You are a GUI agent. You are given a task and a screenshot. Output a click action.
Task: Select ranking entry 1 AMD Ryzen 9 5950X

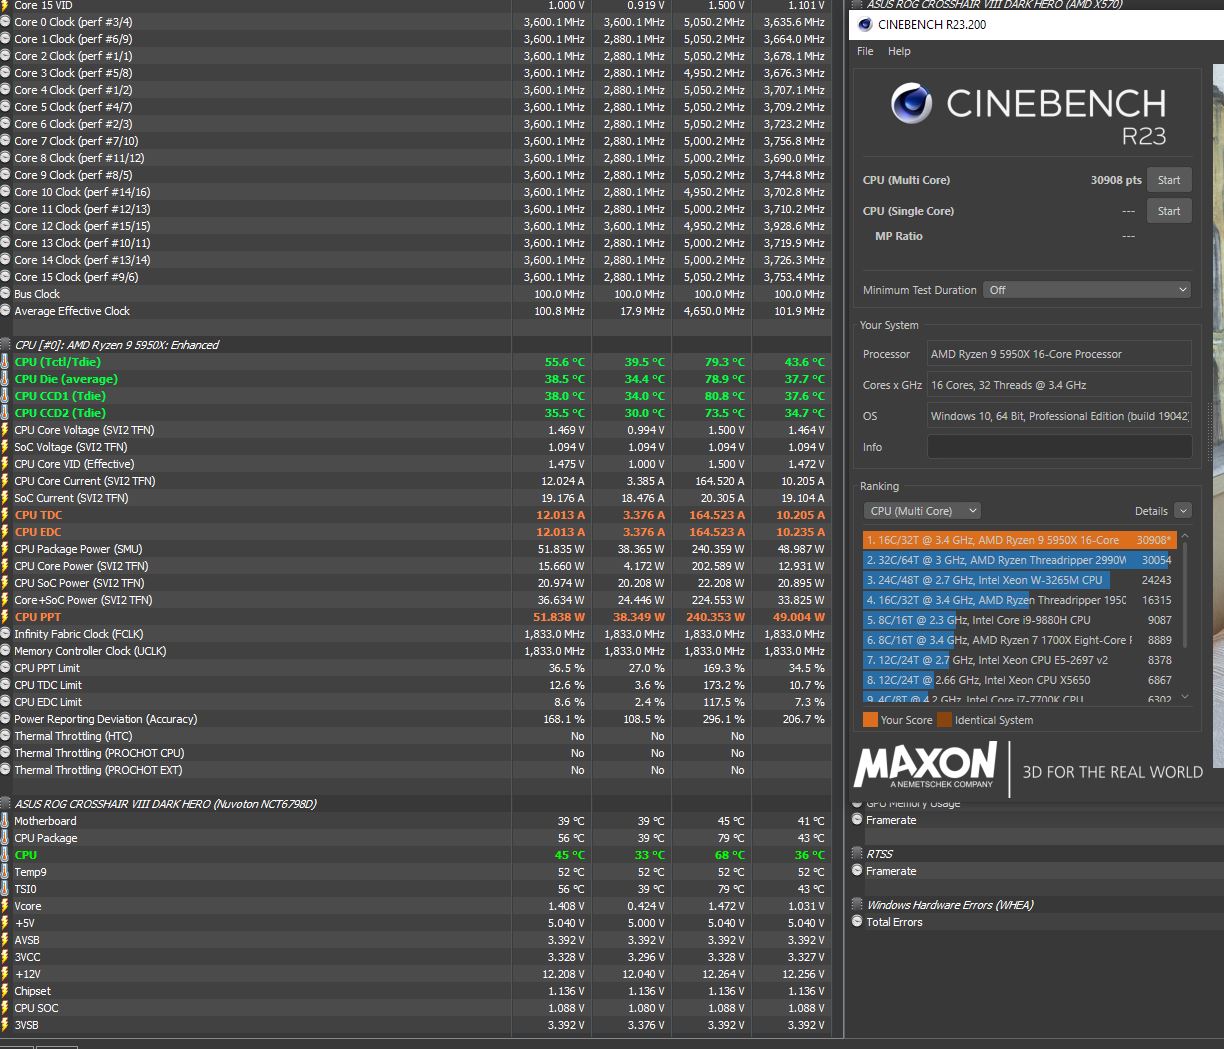(1020, 540)
